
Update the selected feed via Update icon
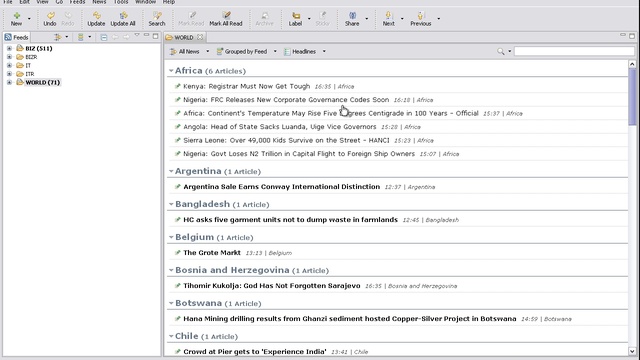coord(96,16)
